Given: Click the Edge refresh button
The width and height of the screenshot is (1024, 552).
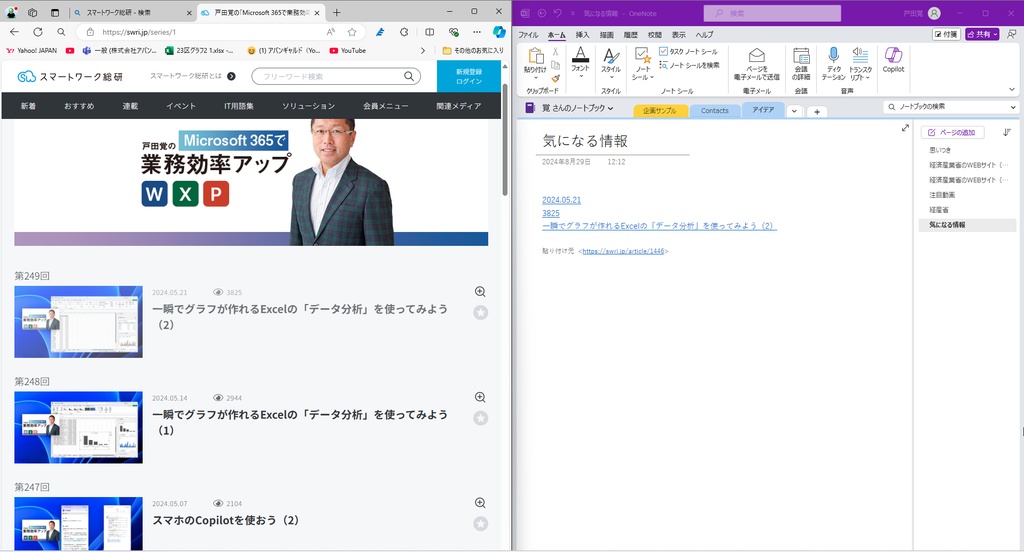Looking at the screenshot, I should pyautogui.click(x=38, y=32).
